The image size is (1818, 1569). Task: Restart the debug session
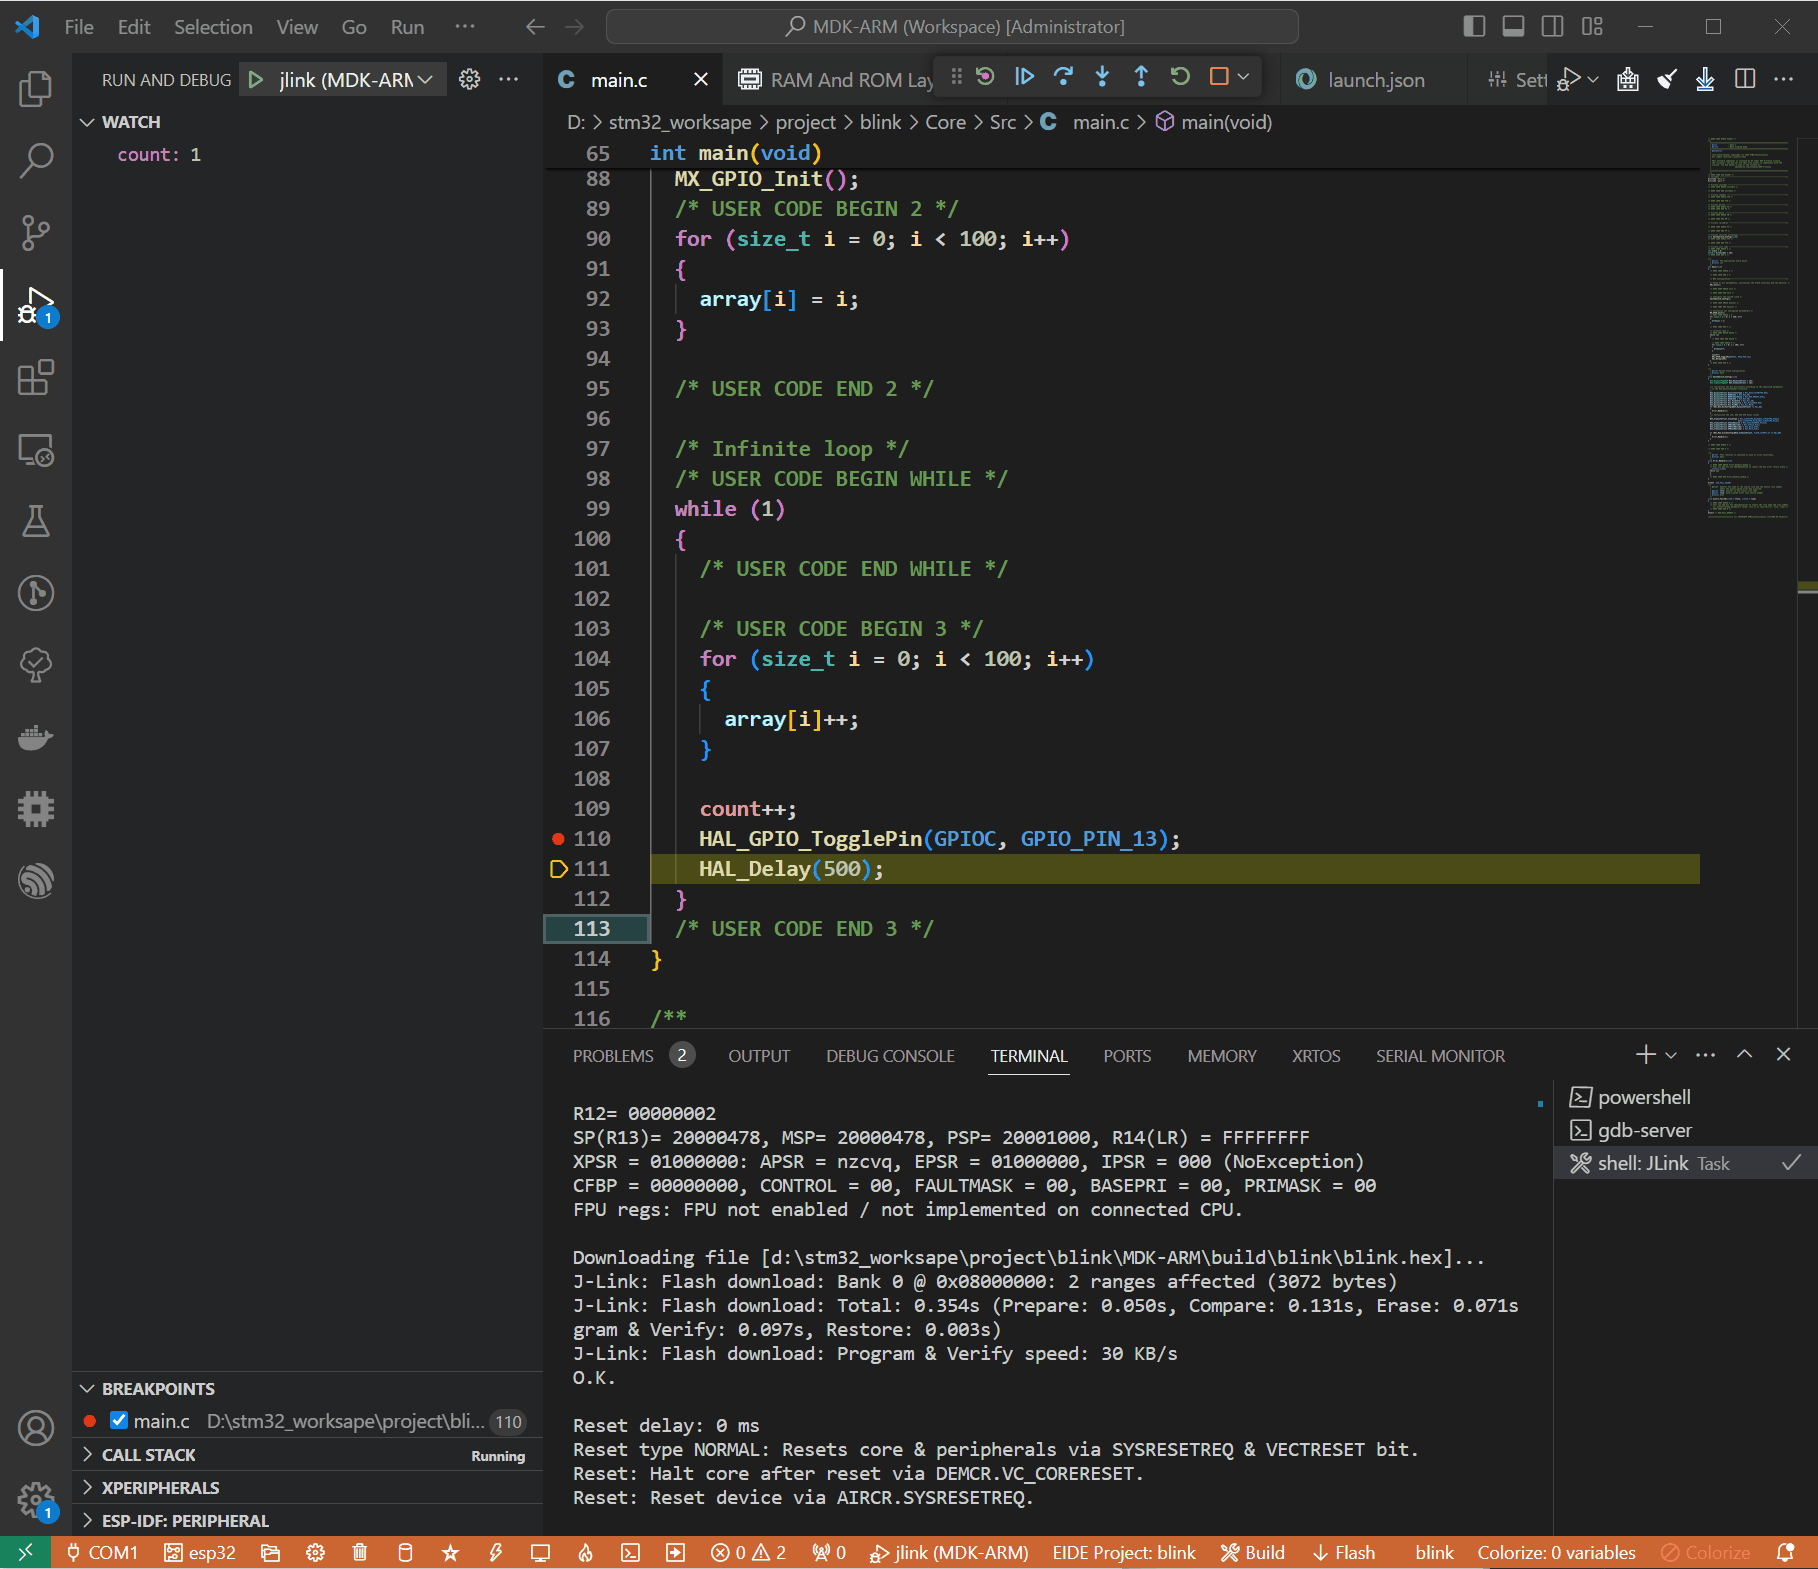coord(1180,77)
